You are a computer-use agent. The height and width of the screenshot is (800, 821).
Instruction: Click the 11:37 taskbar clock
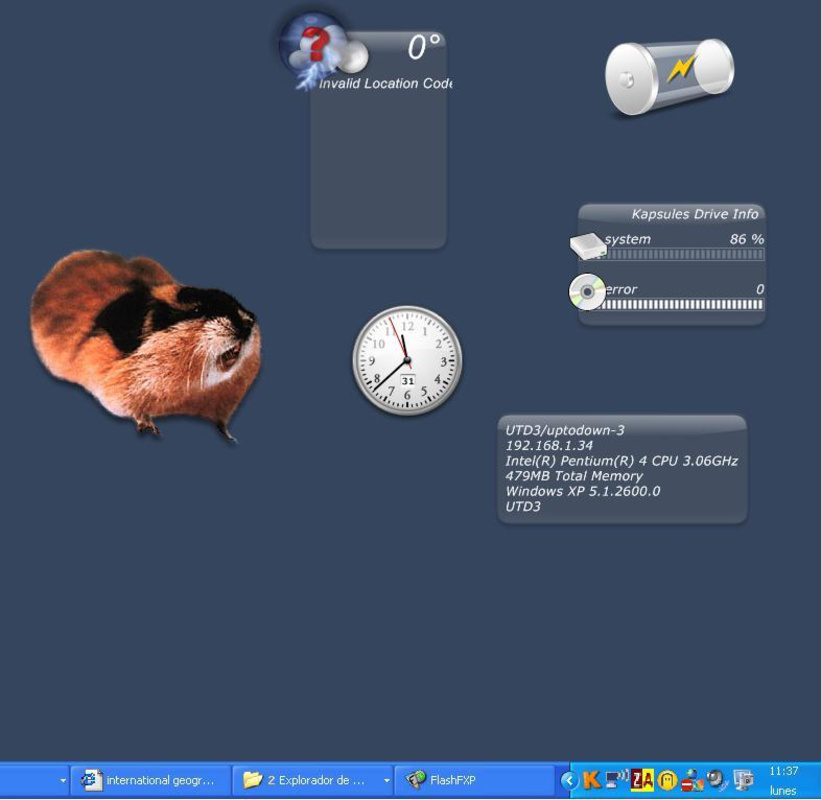[x=783, y=771]
